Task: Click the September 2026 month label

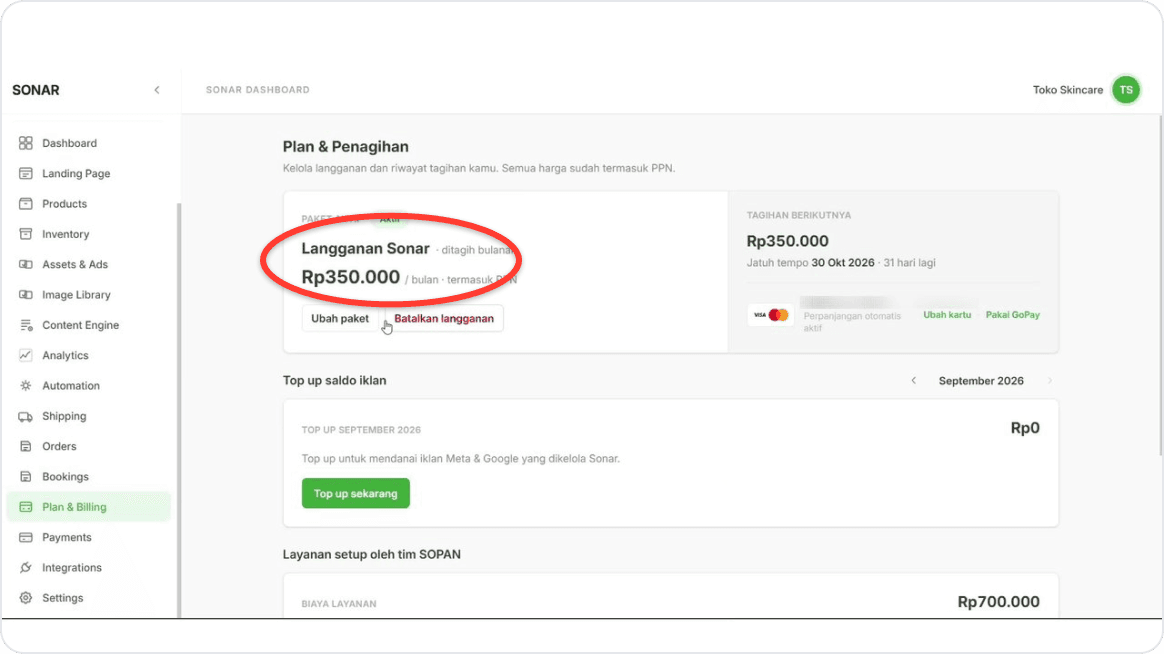Action: click(x=981, y=381)
